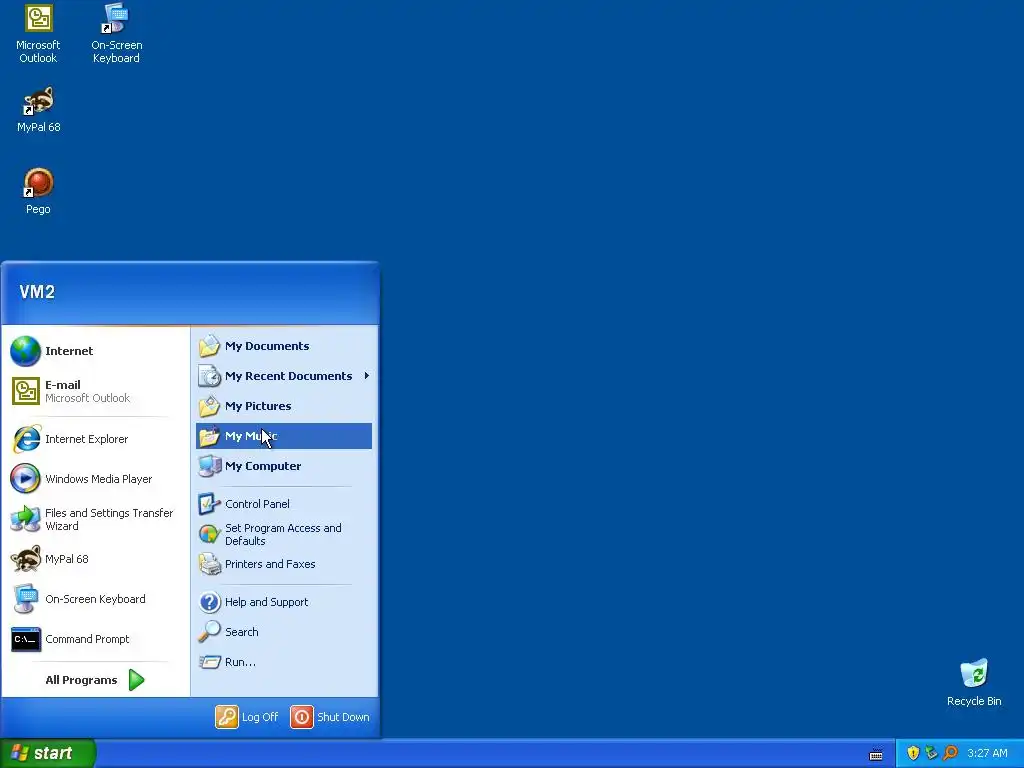Click the Control Panel icon
The height and width of the screenshot is (768, 1024).
click(x=210, y=504)
